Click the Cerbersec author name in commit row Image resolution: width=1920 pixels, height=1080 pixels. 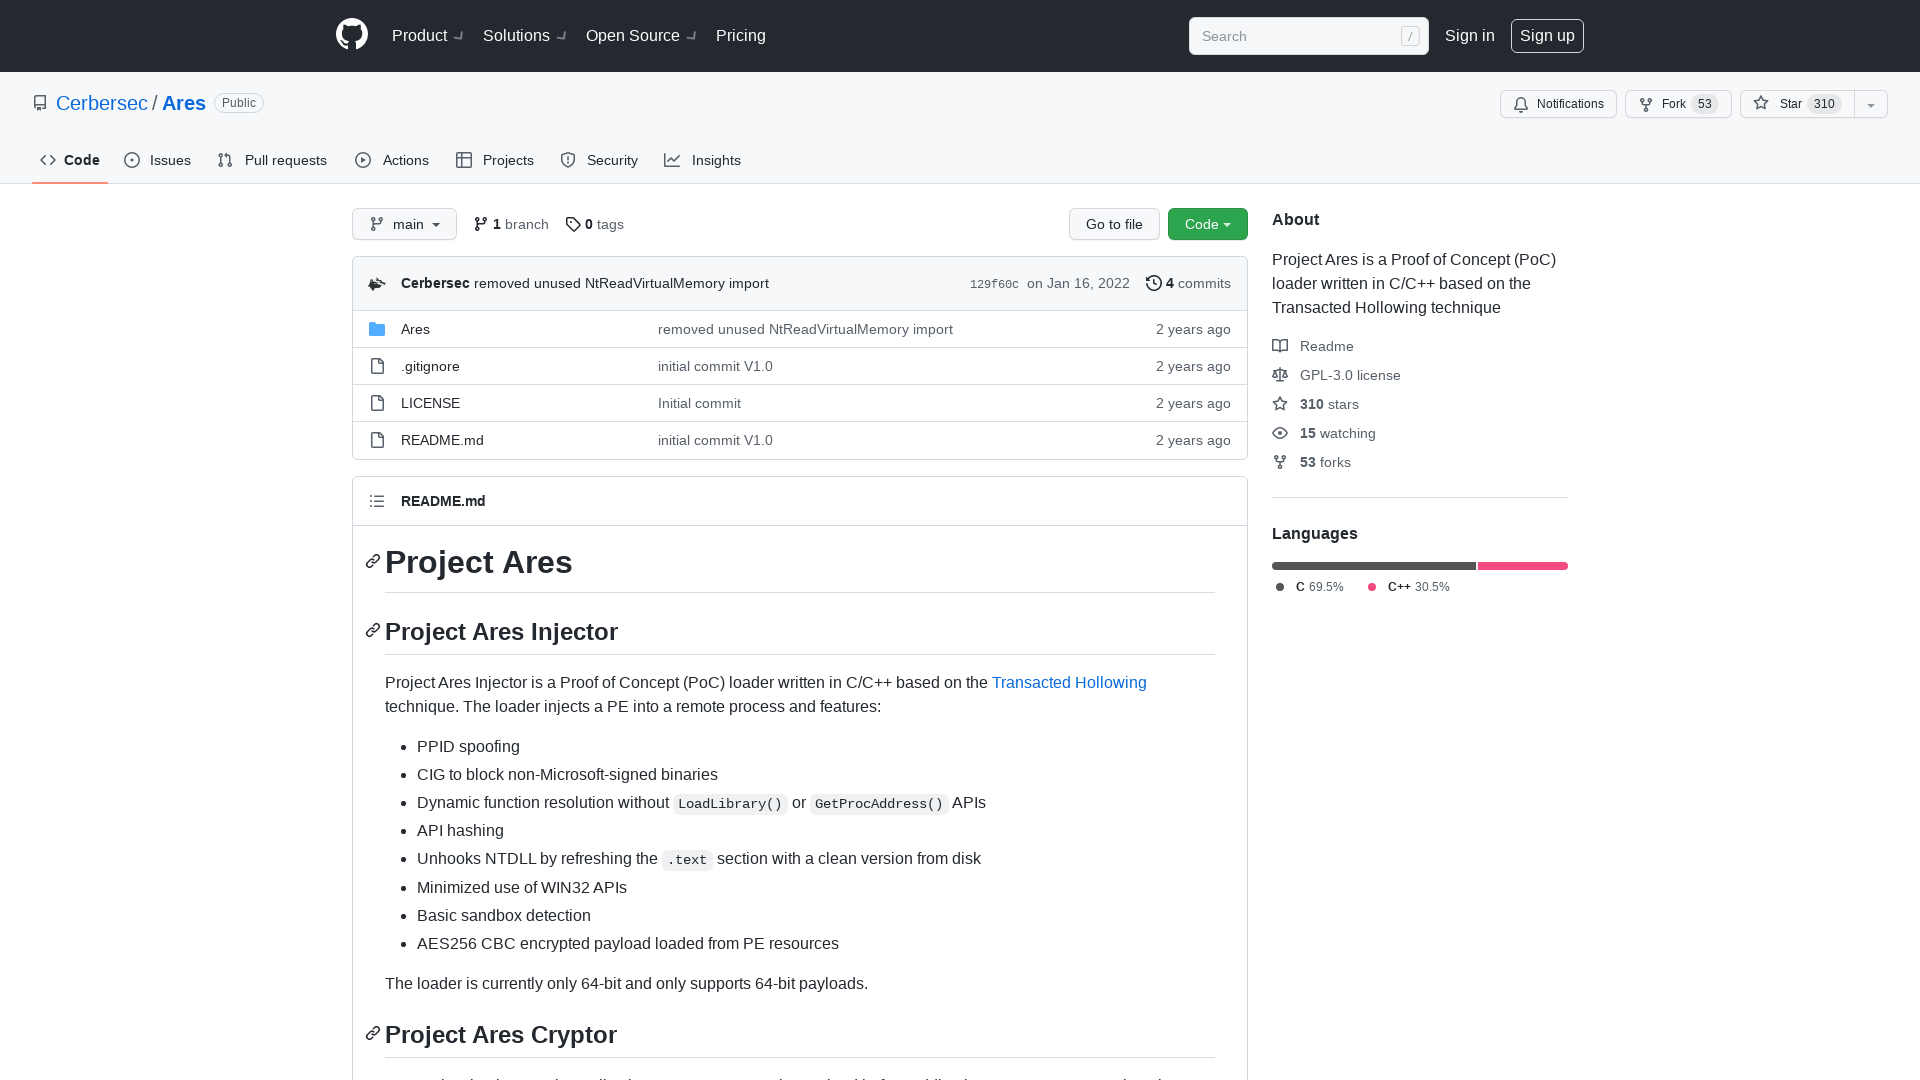(435, 284)
